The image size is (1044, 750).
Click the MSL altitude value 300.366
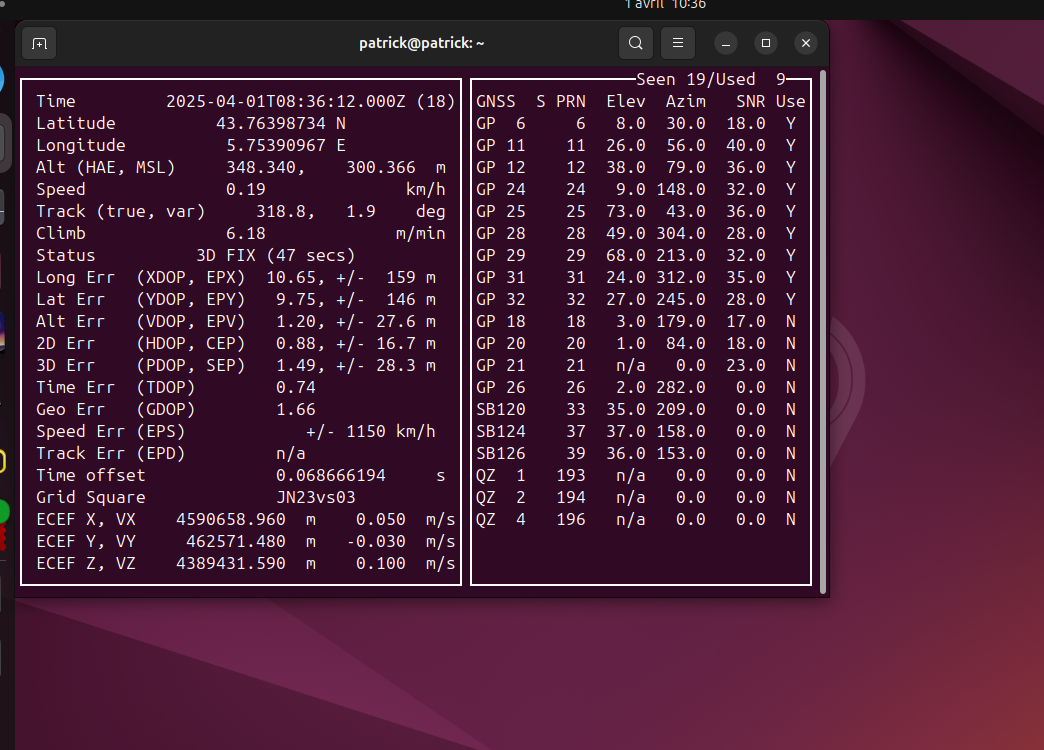tap(381, 167)
